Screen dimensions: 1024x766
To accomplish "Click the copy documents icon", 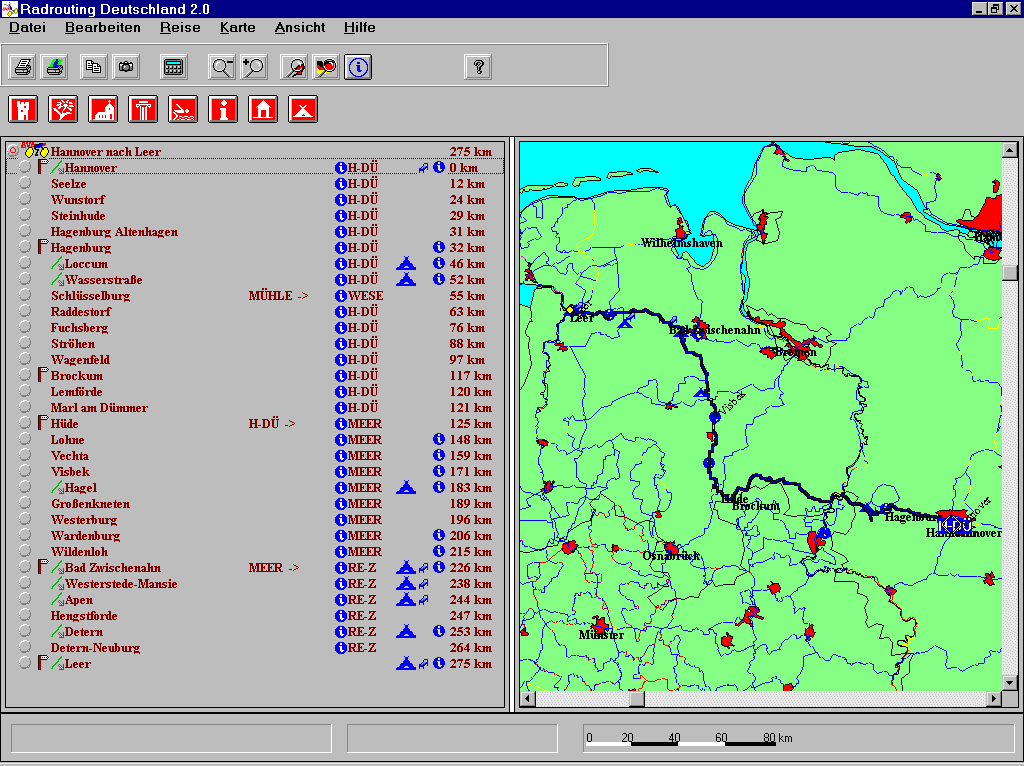I will click(94, 67).
